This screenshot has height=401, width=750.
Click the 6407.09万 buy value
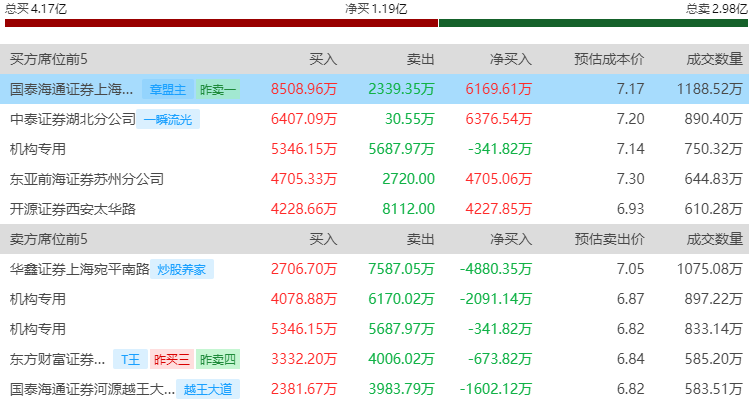pyautogui.click(x=304, y=119)
